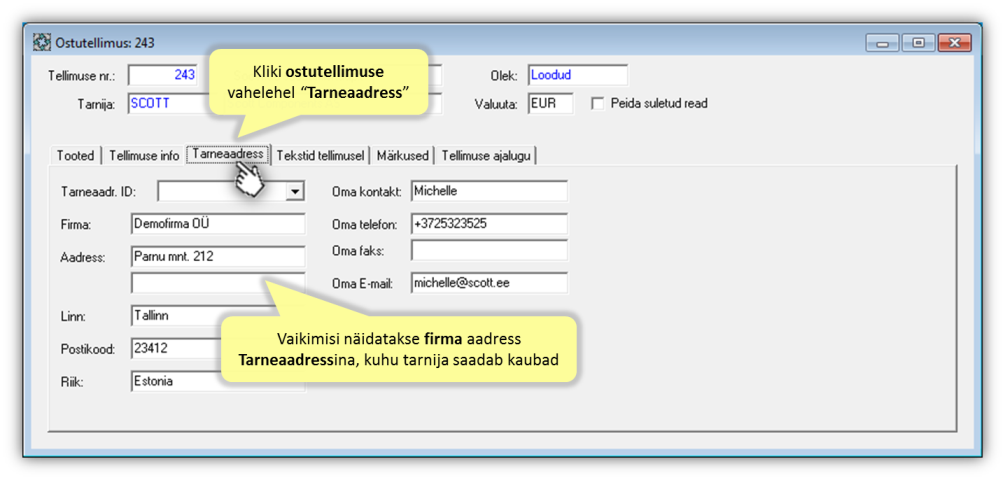Viewport: 1005px width, 480px height.
Task: Click the Oma E-mail field
Action: pos(488,283)
